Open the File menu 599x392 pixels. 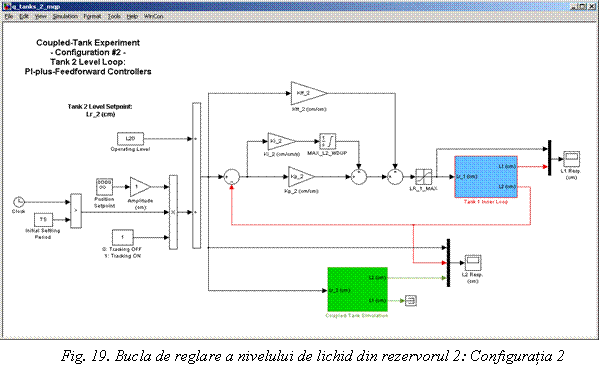9,16
